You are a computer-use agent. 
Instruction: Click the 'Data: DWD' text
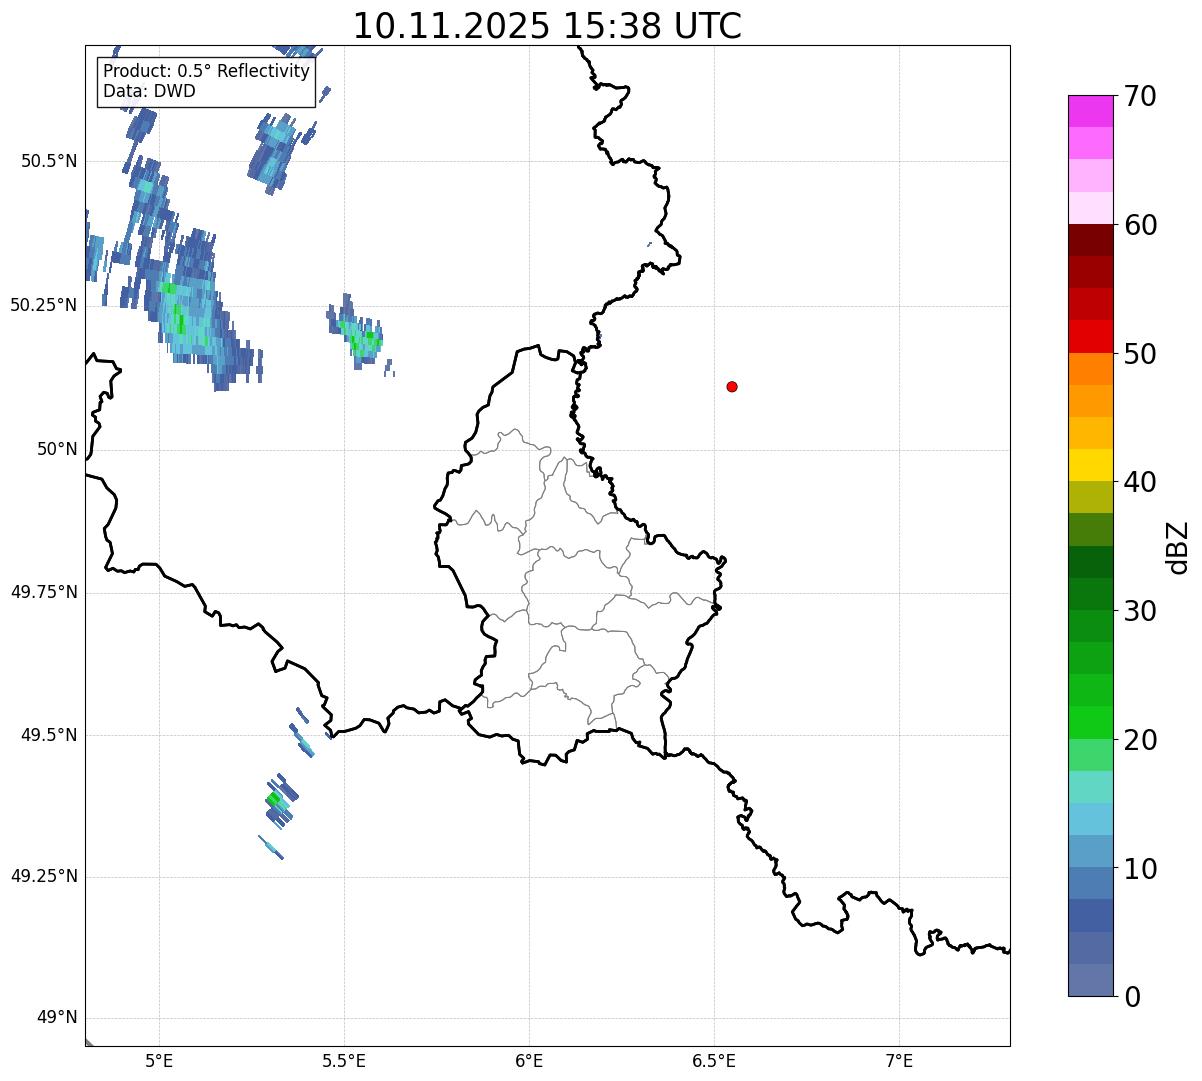click(149, 92)
